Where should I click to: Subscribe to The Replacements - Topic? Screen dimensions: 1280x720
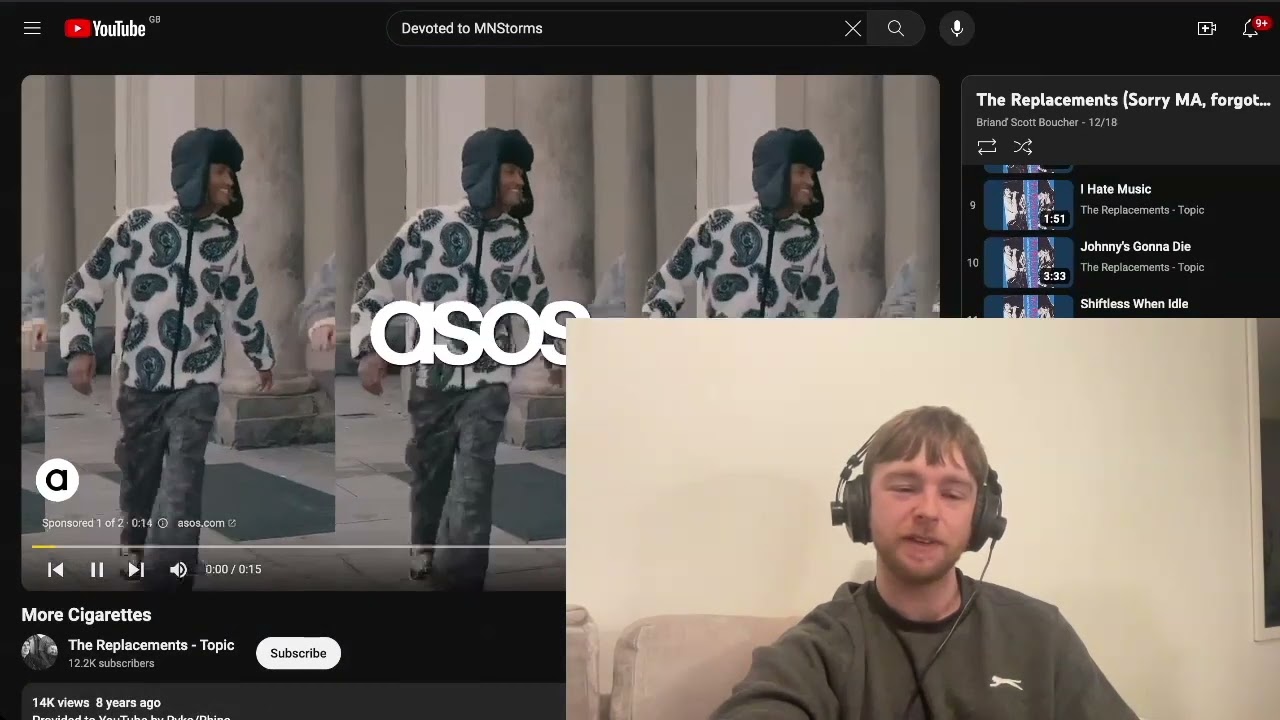click(298, 653)
